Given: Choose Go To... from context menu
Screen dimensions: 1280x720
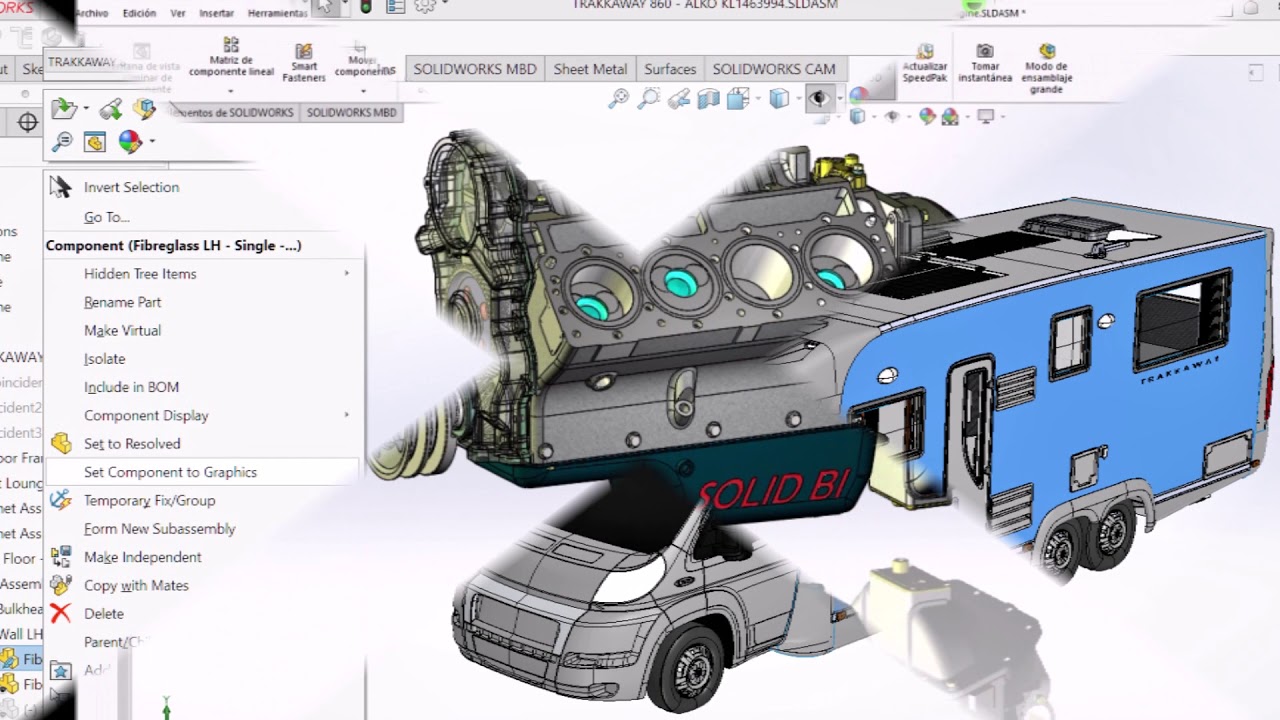Looking at the screenshot, I should [107, 217].
